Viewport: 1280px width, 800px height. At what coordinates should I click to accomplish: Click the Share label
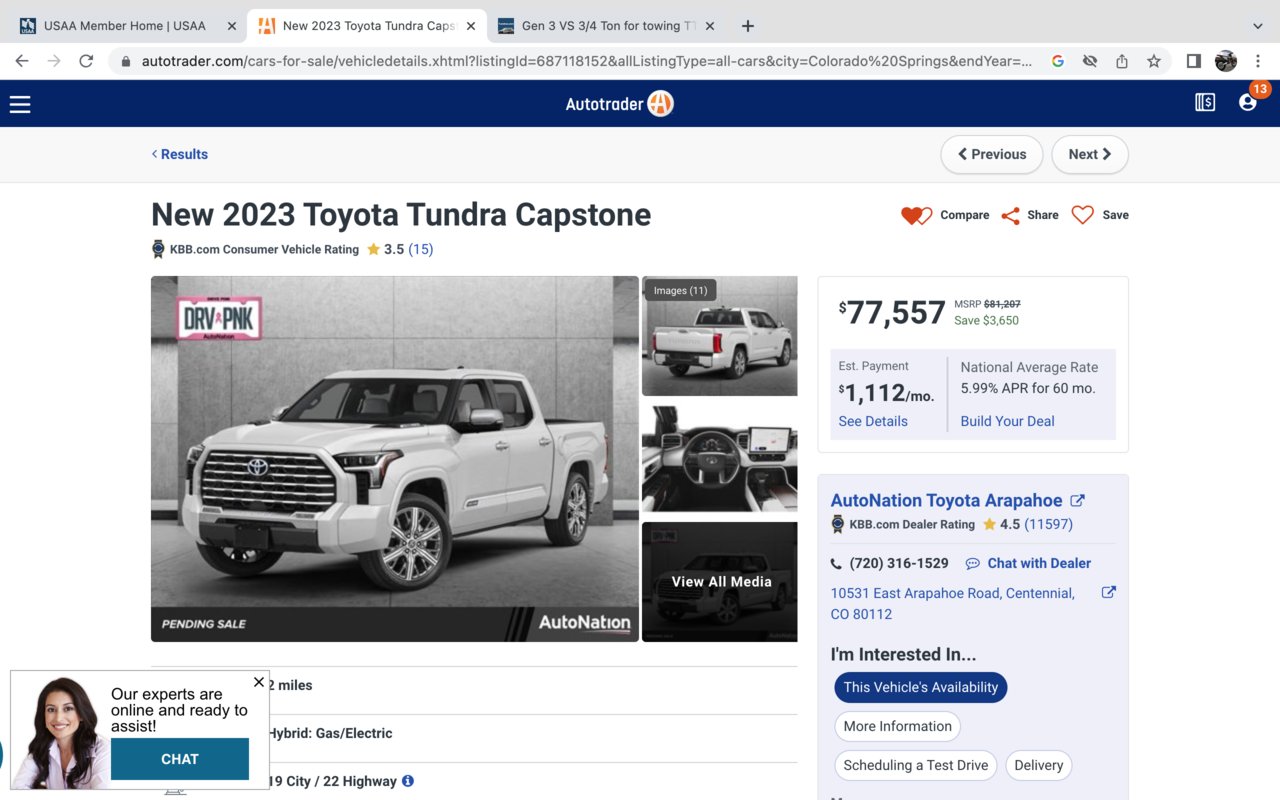point(1043,215)
